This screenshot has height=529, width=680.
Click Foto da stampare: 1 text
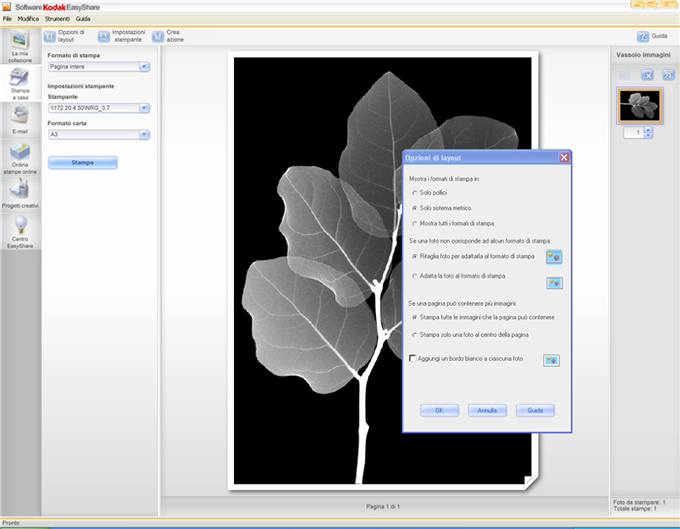pos(639,502)
